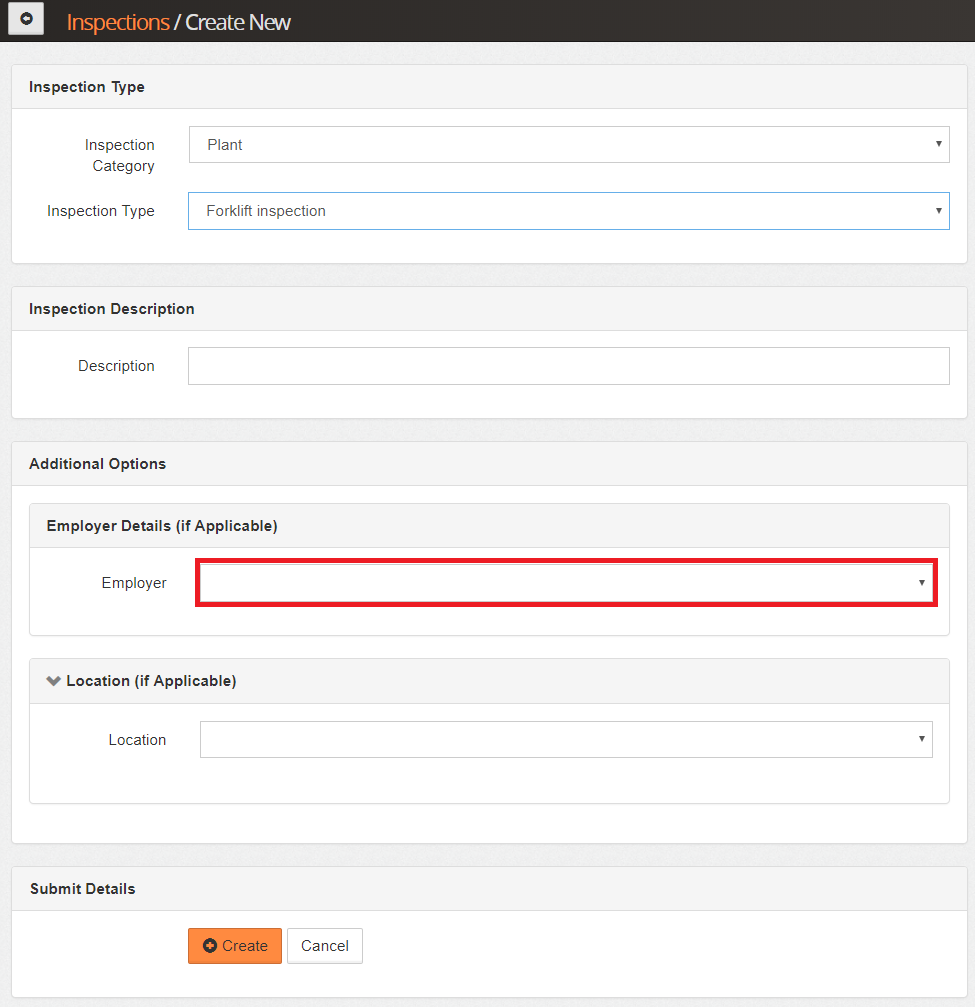Collapse Location section using chevron icon
Image resolution: width=975 pixels, height=1007 pixels.
54,681
